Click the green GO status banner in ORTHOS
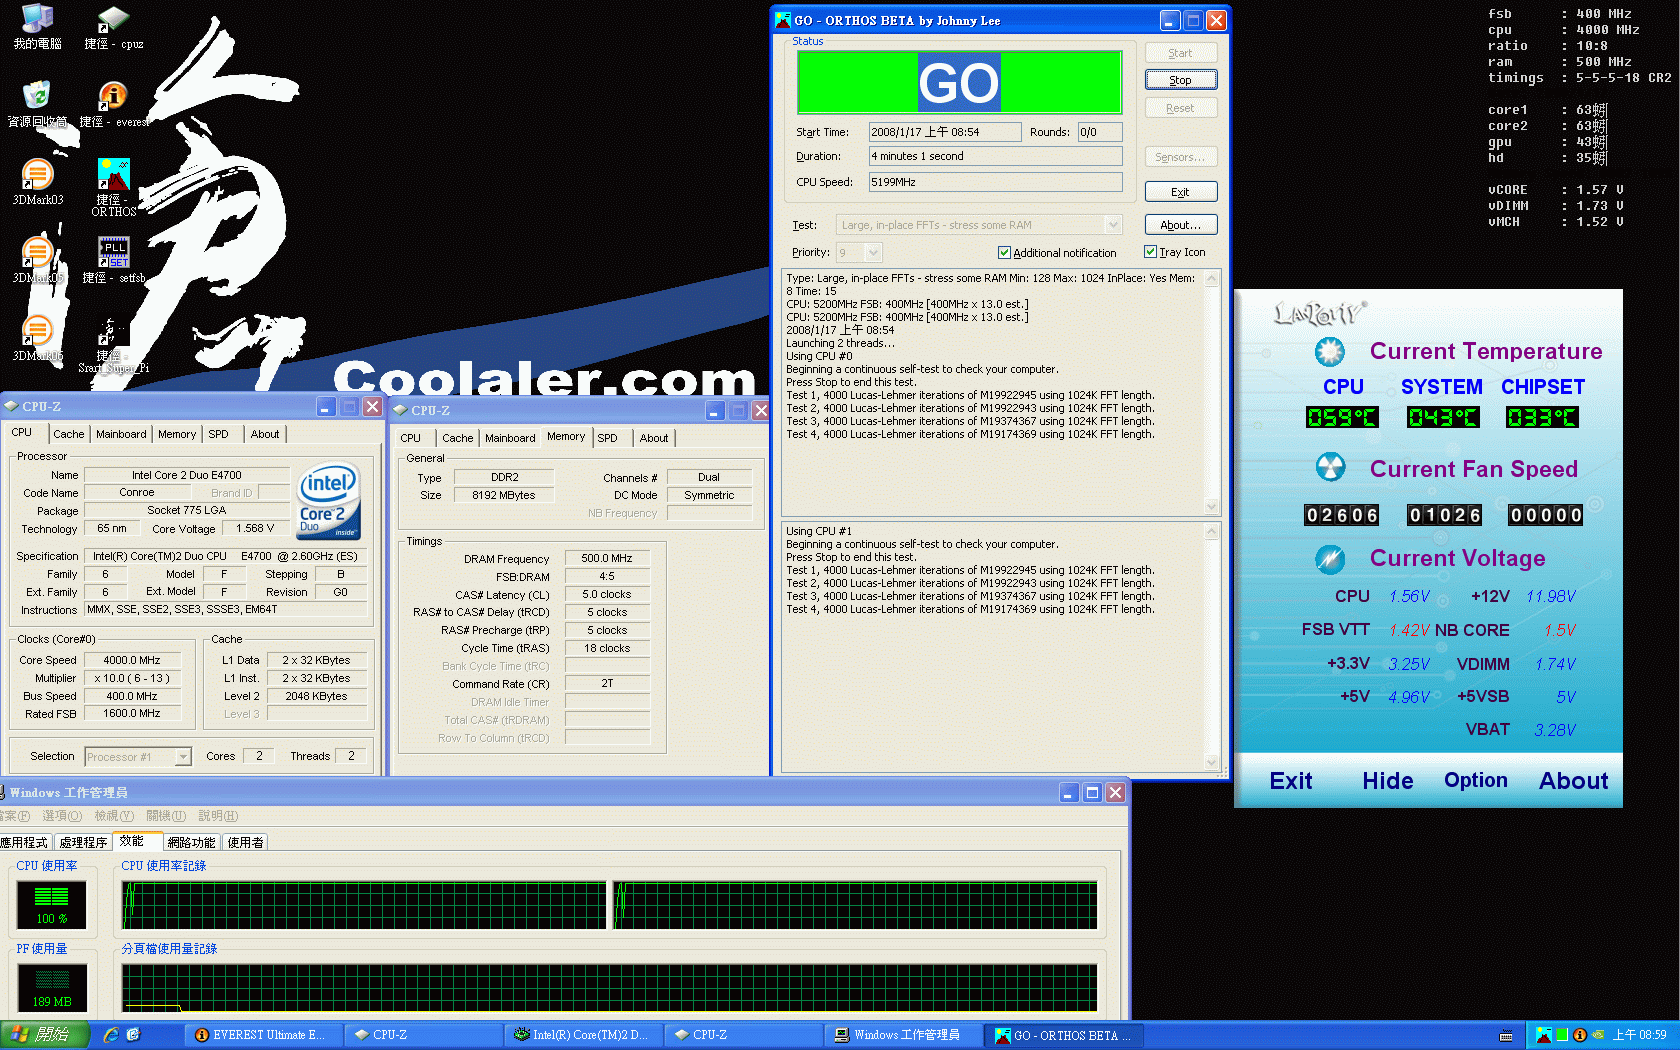This screenshot has height=1050, width=1680. (x=959, y=83)
